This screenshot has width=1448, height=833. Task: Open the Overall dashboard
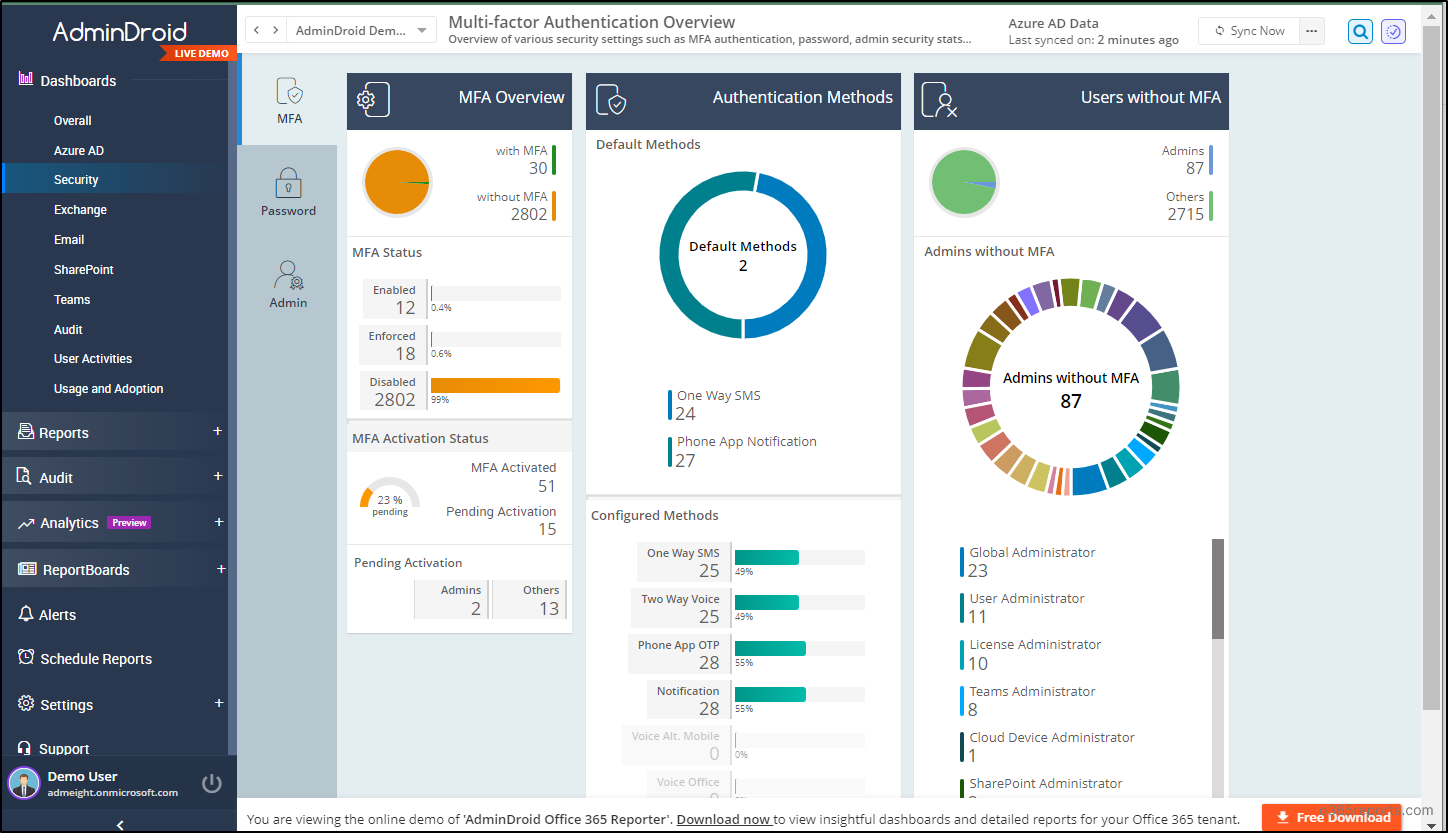click(x=73, y=121)
